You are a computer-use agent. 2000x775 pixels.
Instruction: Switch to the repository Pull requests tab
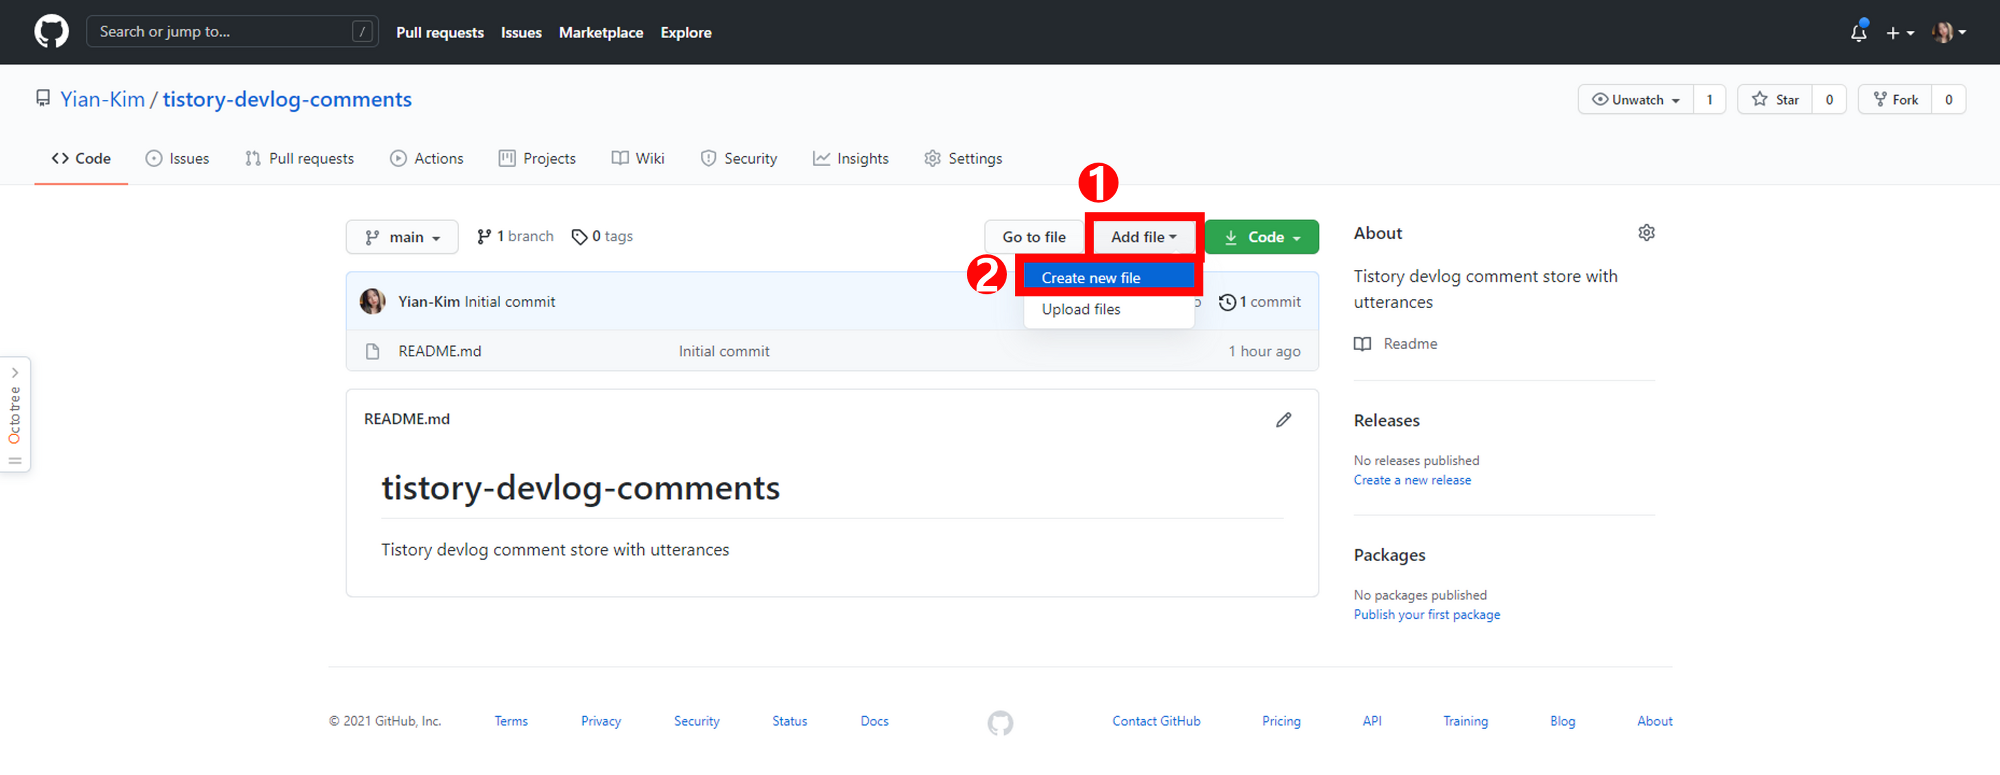(299, 158)
